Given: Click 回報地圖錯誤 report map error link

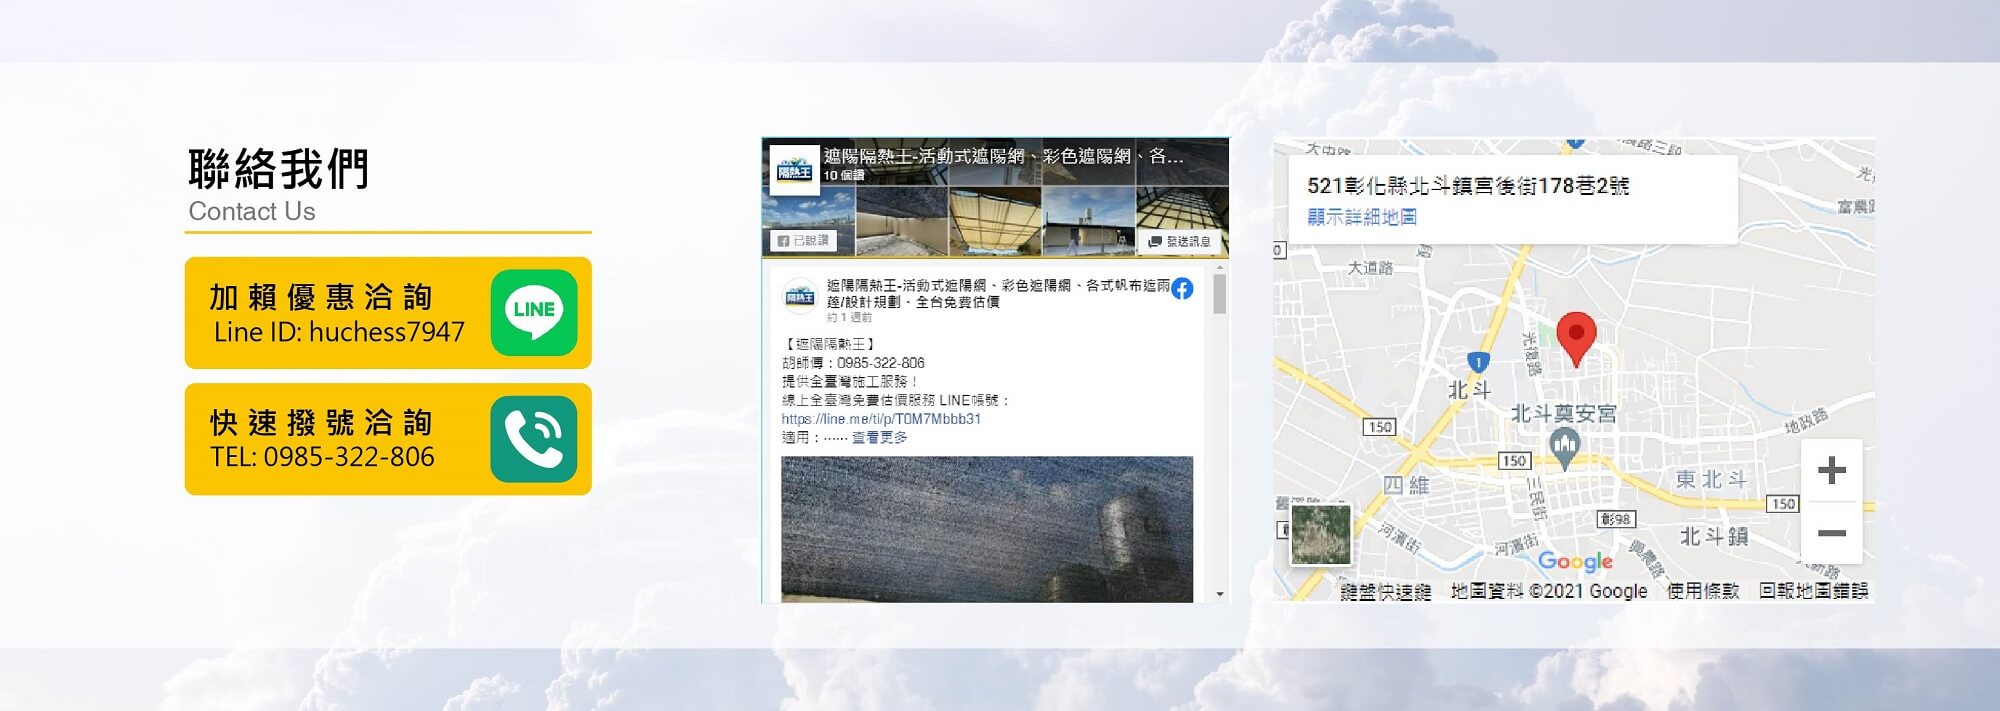Looking at the screenshot, I should coord(1813,591).
